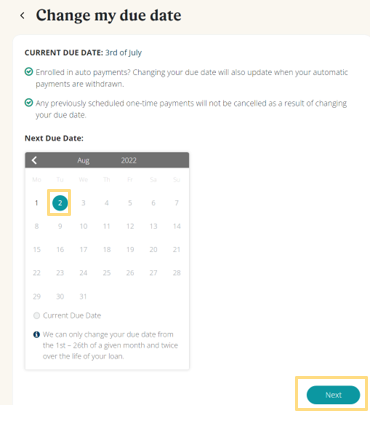Image resolution: width=376 pixels, height=445 pixels.
Task: Go back using the arrow beside Change my due date
Action: pos(22,15)
